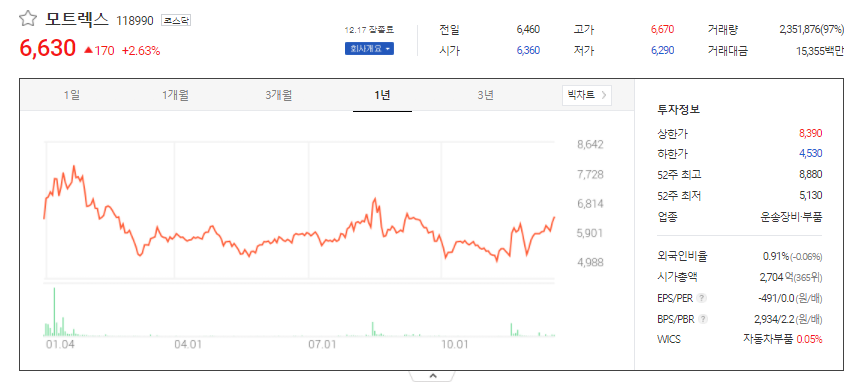This screenshot has height=388, width=858.
Task: Click the 8,642 price axis label
Action: pyautogui.click(x=590, y=145)
